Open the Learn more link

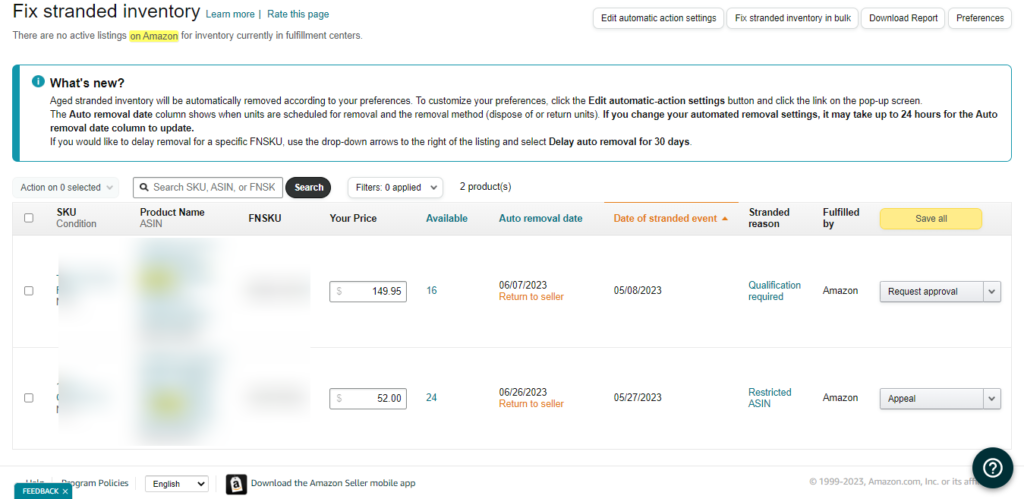[x=229, y=15]
